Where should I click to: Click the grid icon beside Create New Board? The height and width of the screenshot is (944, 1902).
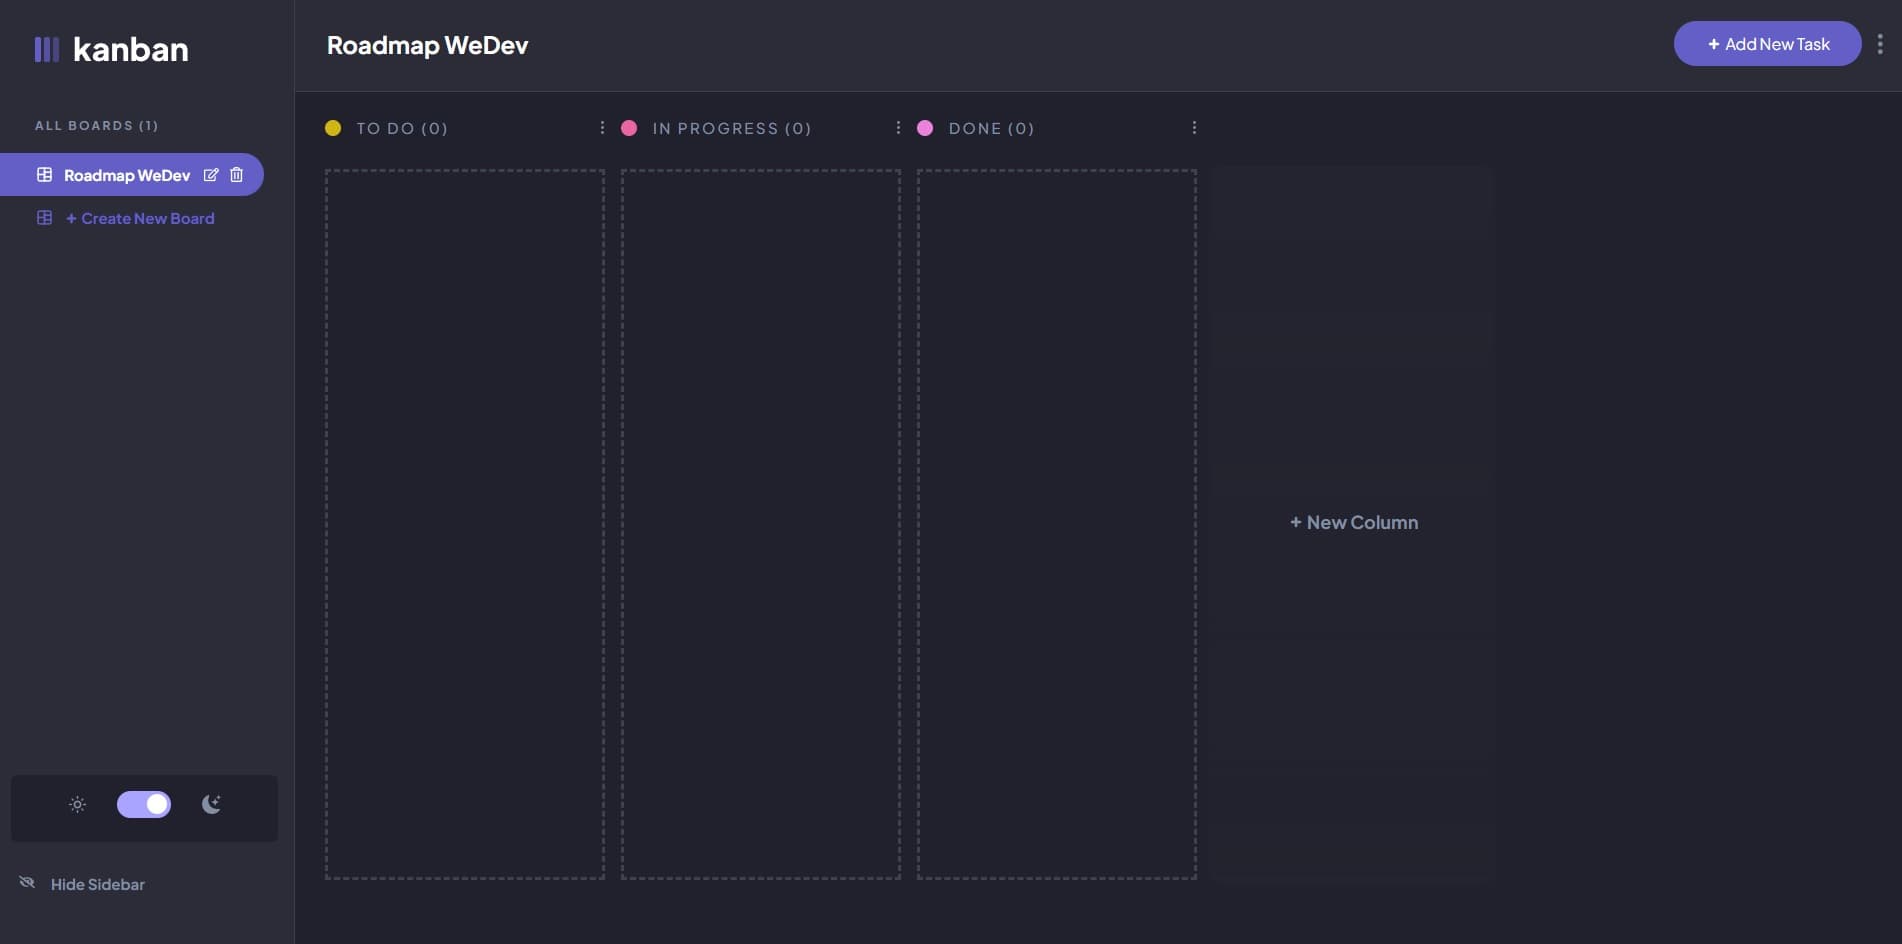(x=44, y=218)
